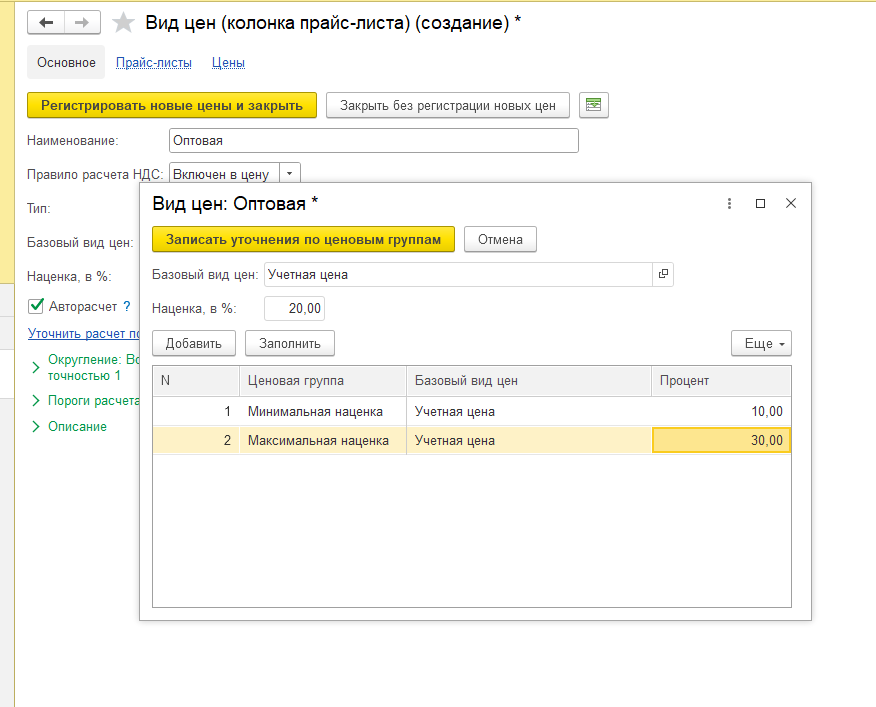Open dialog's three-dot more menu

(729, 203)
